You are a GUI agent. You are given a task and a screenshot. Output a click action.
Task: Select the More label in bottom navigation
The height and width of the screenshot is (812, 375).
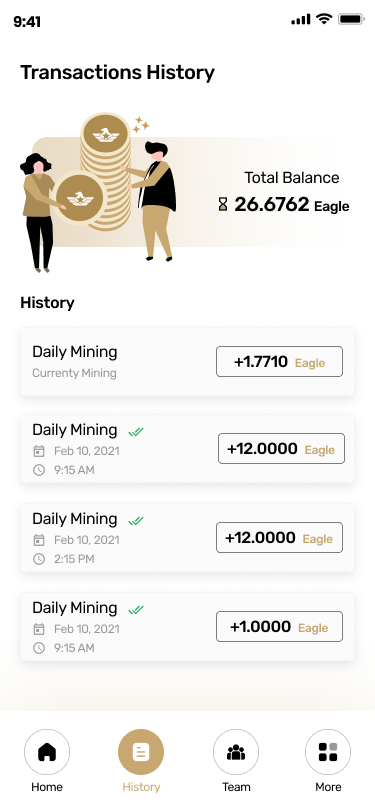point(328,787)
